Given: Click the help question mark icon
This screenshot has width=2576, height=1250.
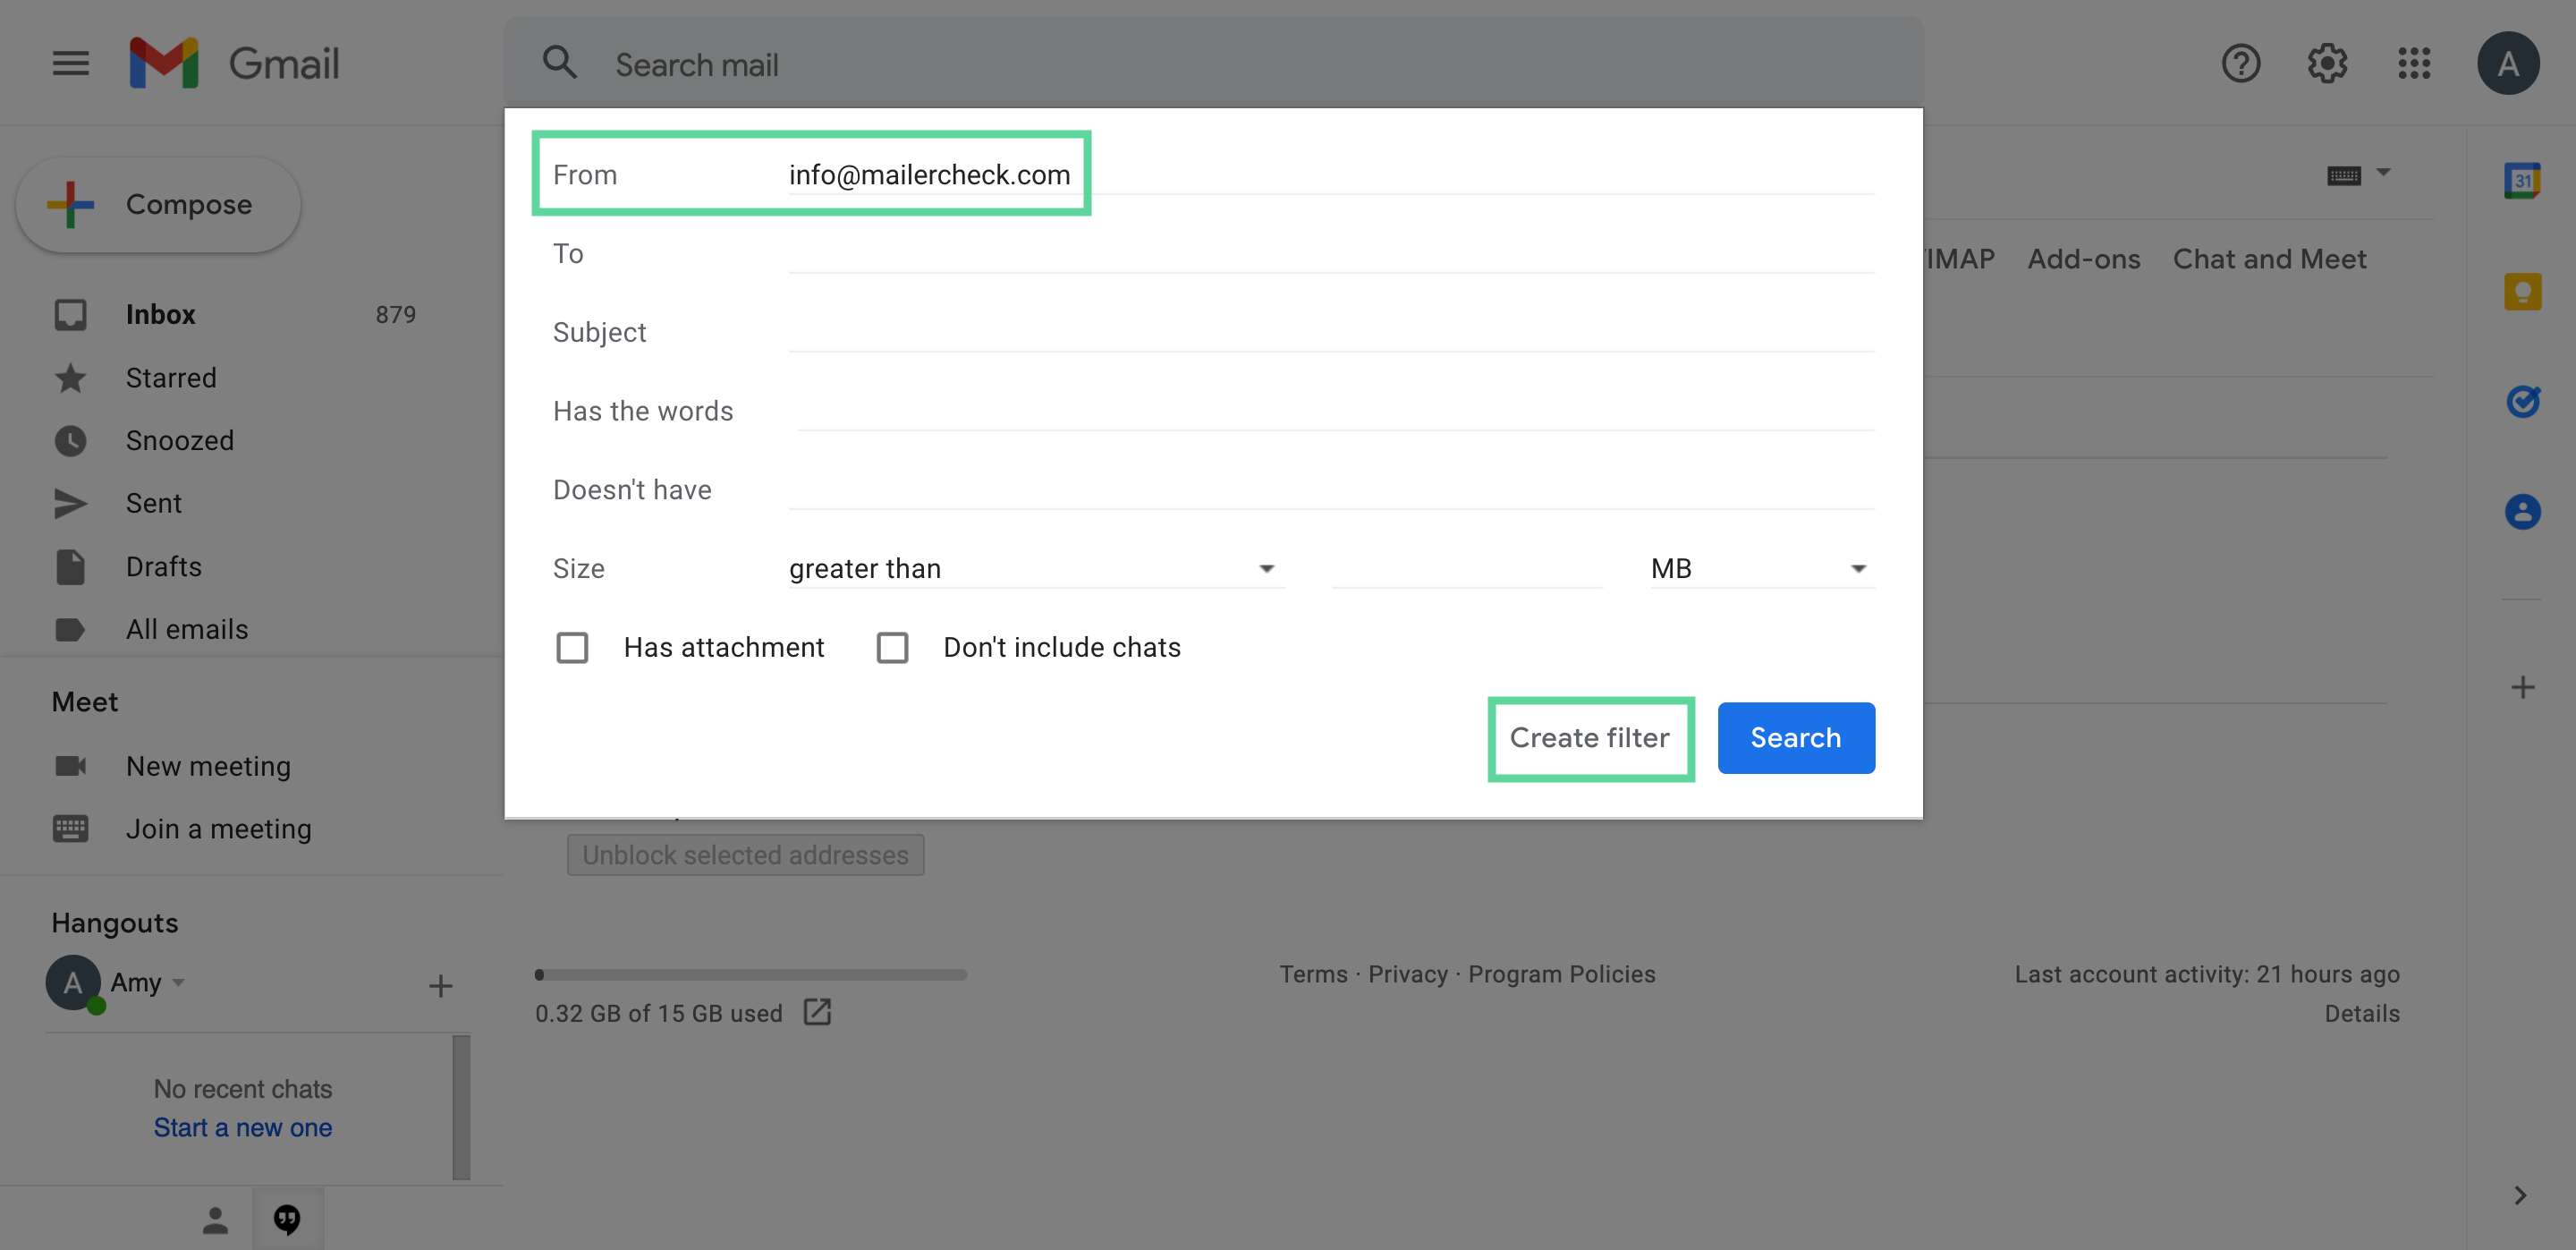Looking at the screenshot, I should point(2241,63).
